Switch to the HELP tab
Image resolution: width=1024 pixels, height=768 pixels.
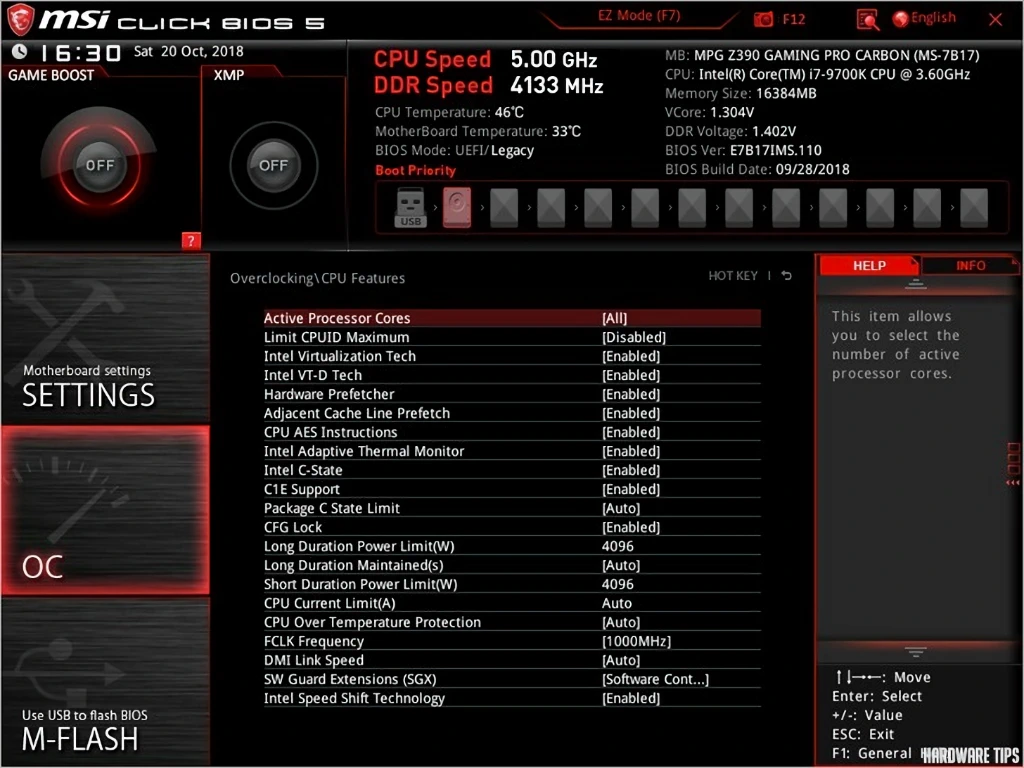(869, 265)
